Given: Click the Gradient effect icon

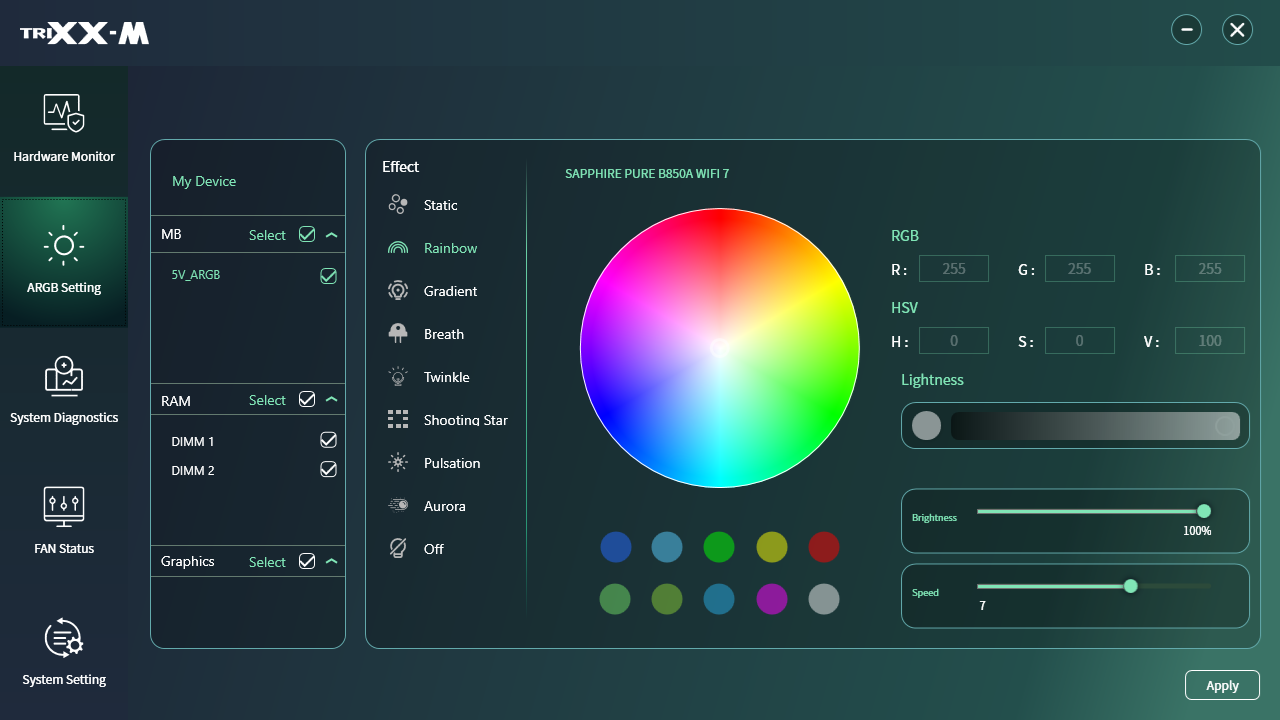Looking at the screenshot, I should (398, 291).
